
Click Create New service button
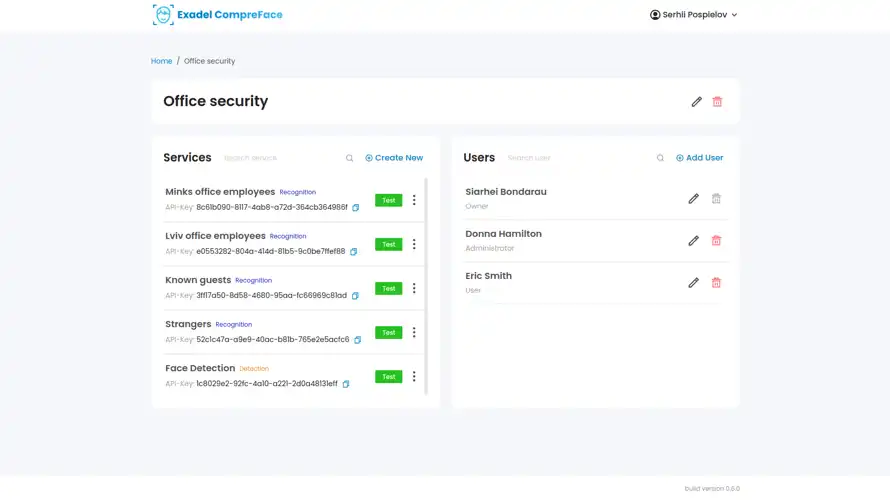pos(394,158)
